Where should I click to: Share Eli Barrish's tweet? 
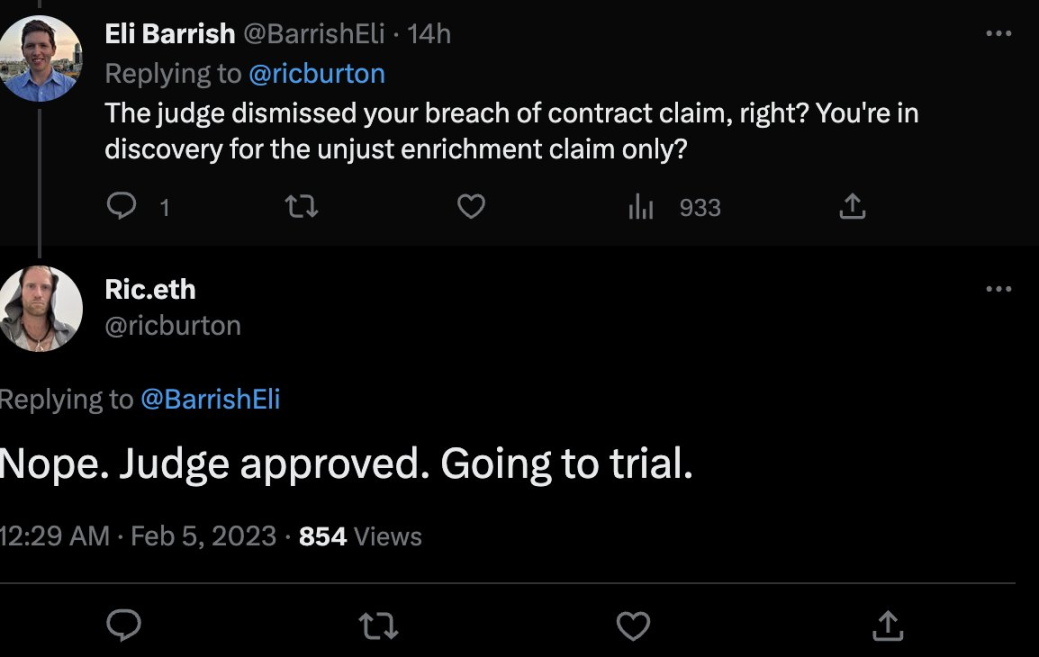(x=851, y=206)
